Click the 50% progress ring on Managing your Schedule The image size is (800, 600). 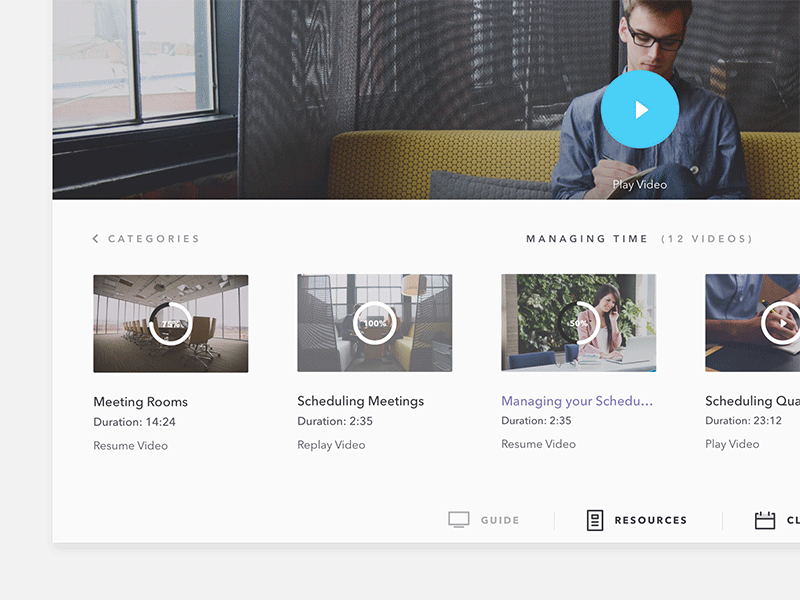580,322
